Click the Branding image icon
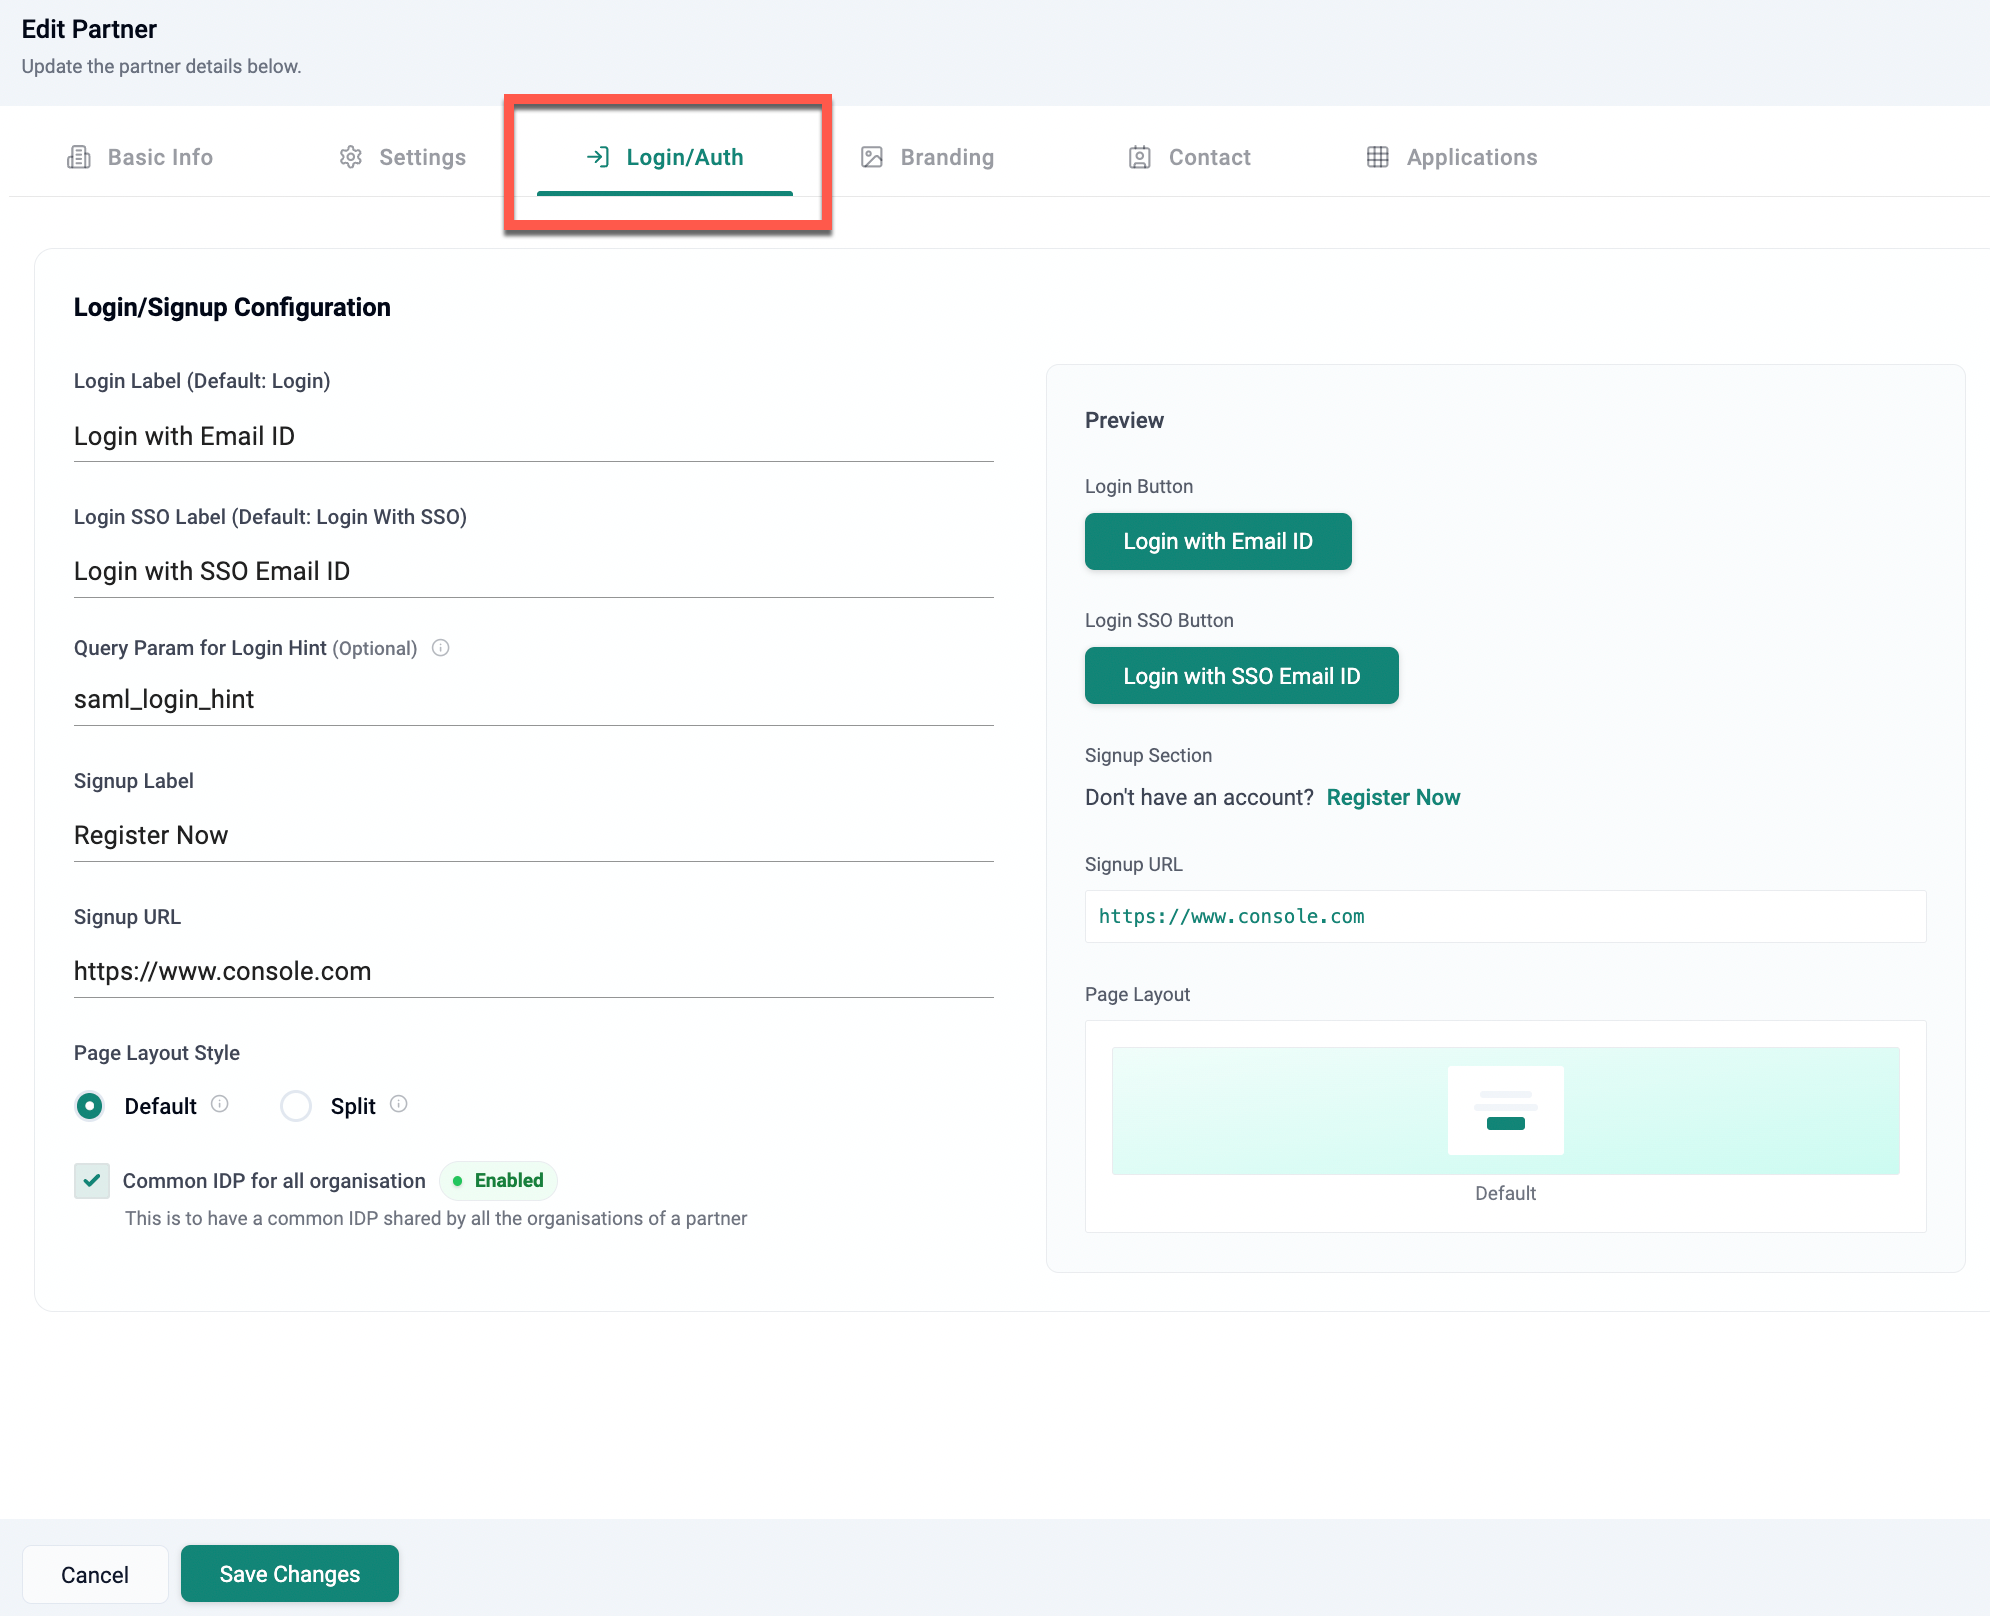 [872, 157]
